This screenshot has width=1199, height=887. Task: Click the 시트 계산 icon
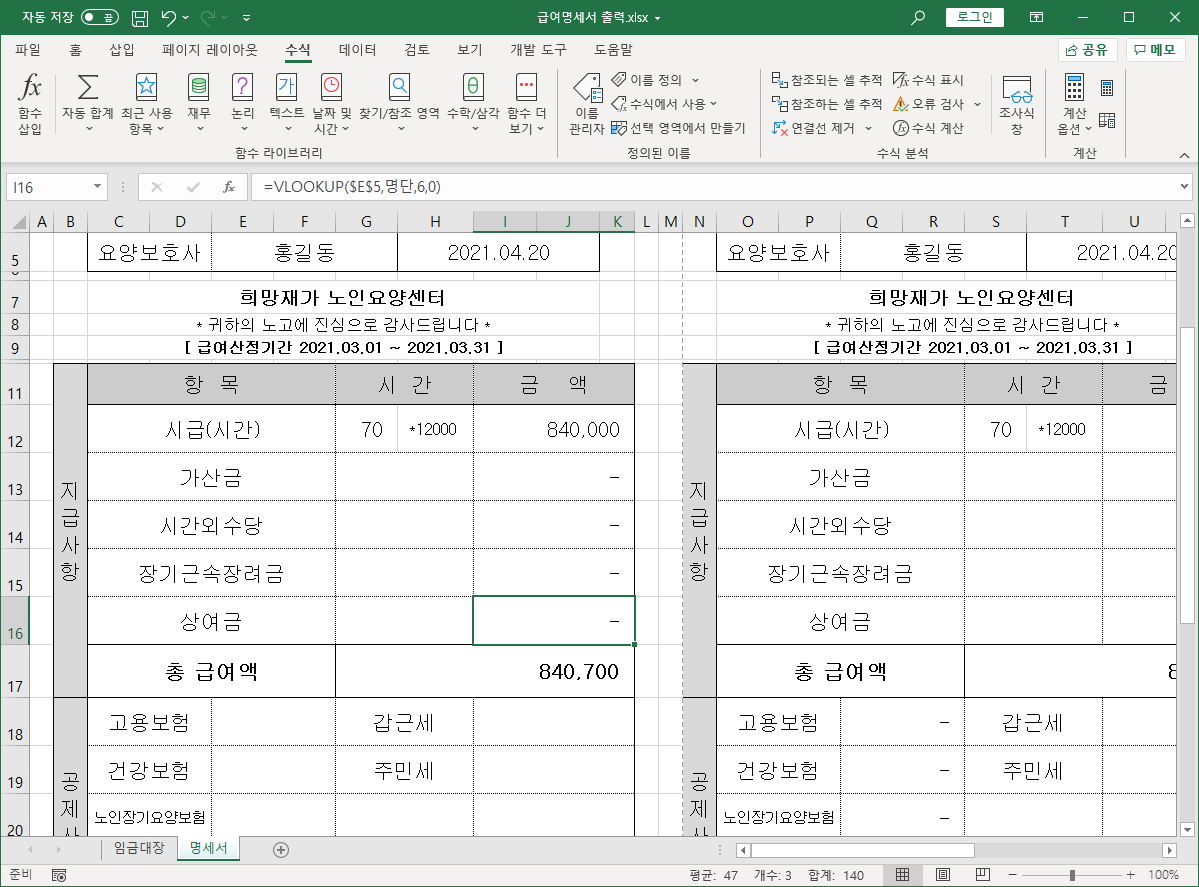tap(1106, 120)
